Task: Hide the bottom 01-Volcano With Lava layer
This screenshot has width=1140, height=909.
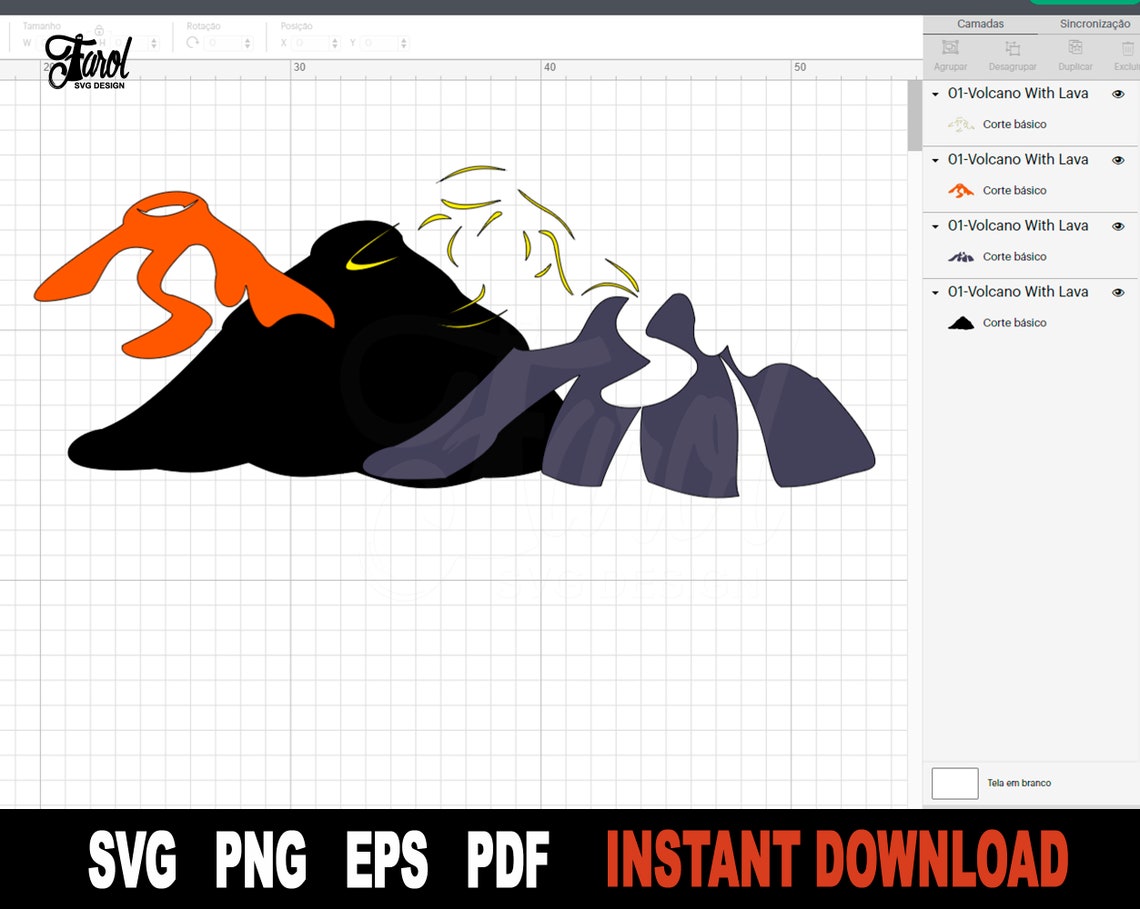Action: [1118, 292]
